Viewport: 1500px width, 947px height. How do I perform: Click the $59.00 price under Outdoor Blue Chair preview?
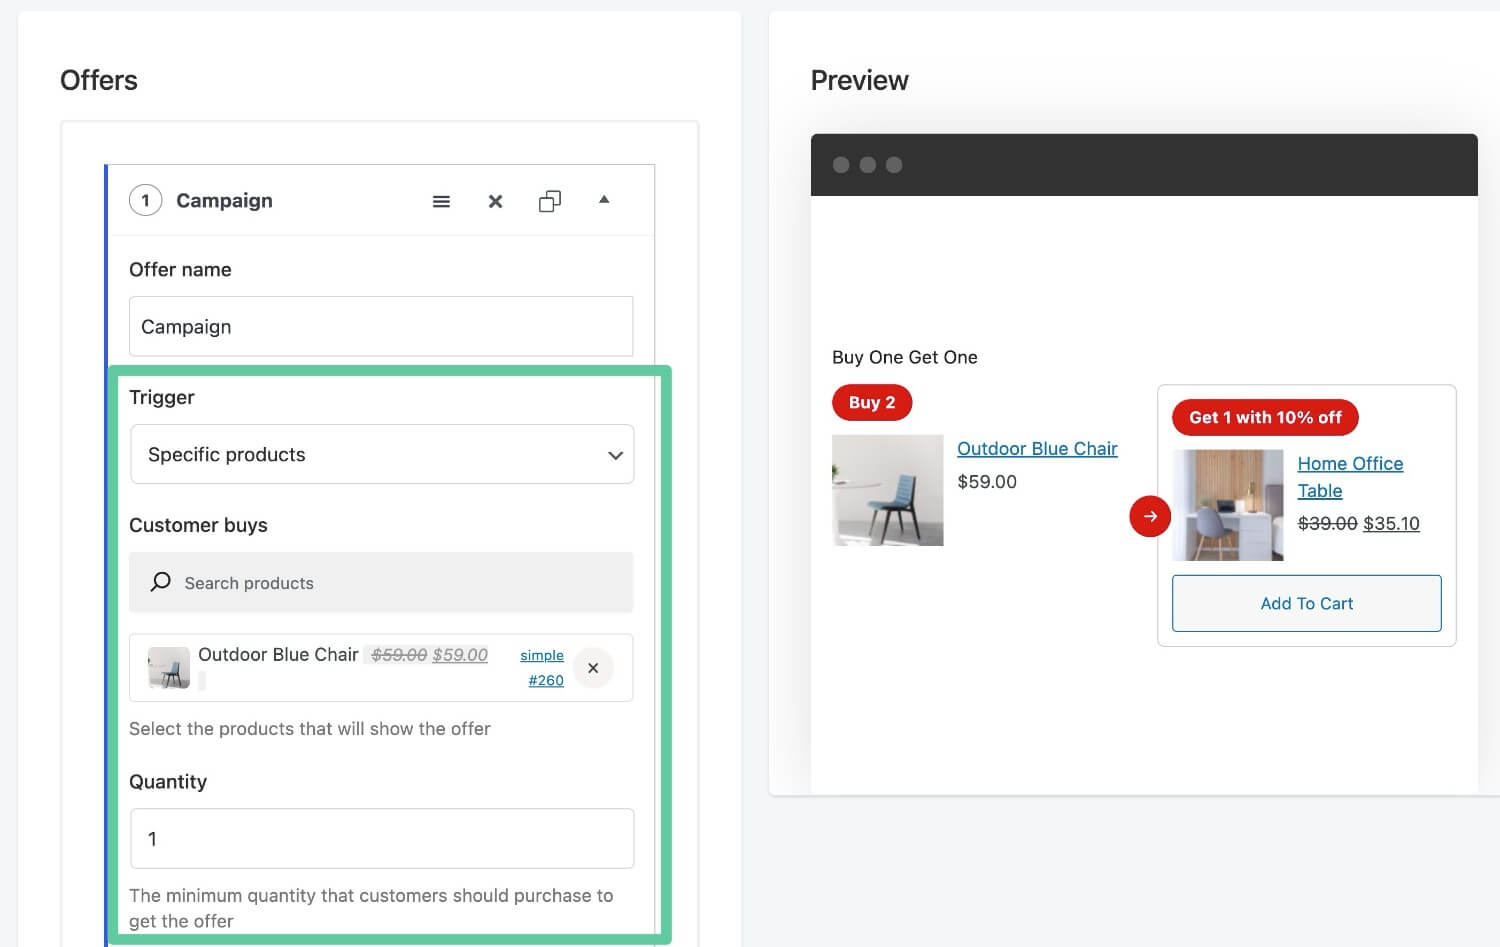[987, 481]
